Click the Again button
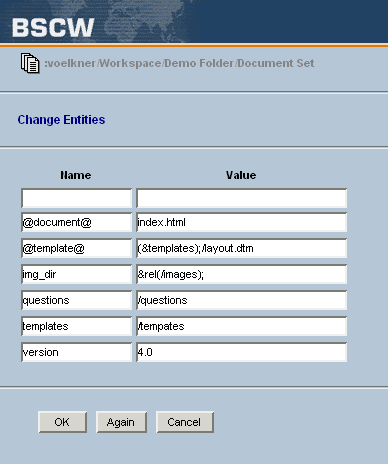Screen dimensions: 388x464 tap(121, 422)
